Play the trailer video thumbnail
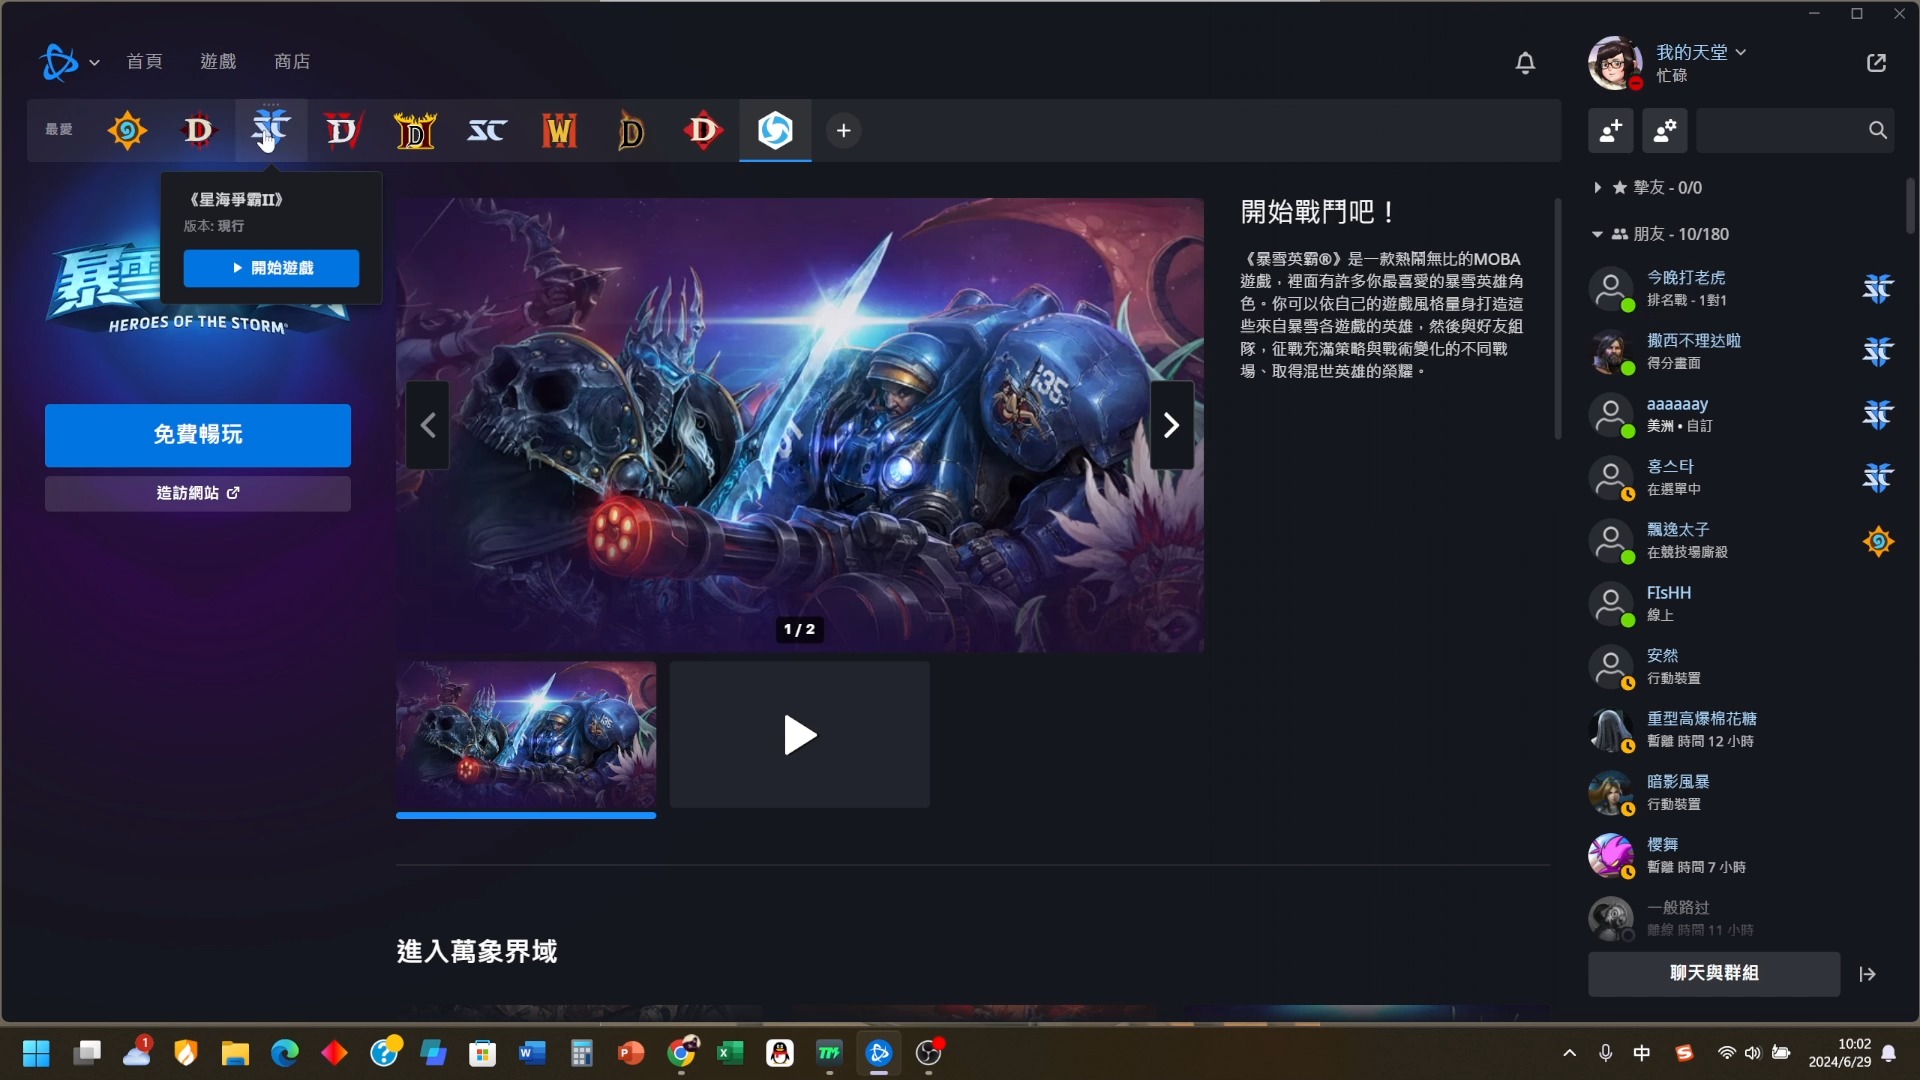Screen dimensions: 1920x1080 coord(800,735)
